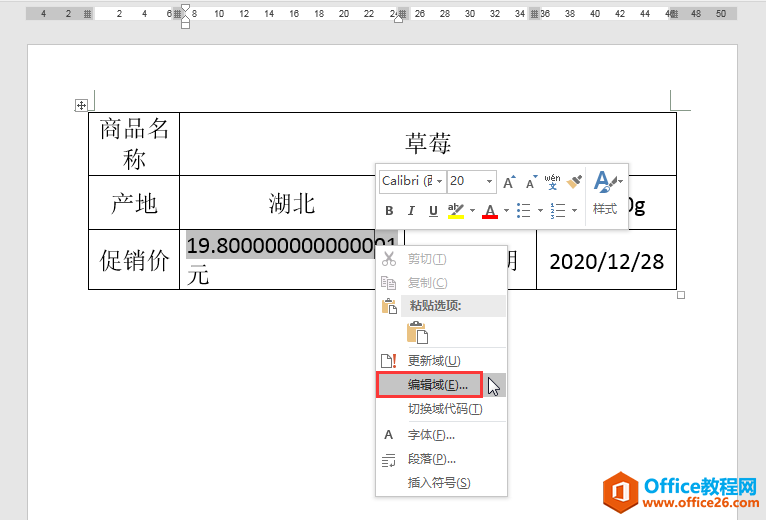The width and height of the screenshot is (766, 520).
Task: Expand the highlight color dropdown arrow
Action: (472, 211)
